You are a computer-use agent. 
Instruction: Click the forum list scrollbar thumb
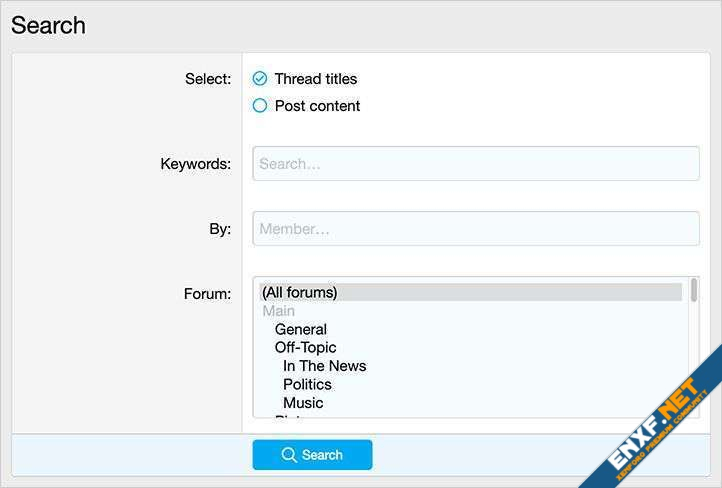[x=694, y=290]
